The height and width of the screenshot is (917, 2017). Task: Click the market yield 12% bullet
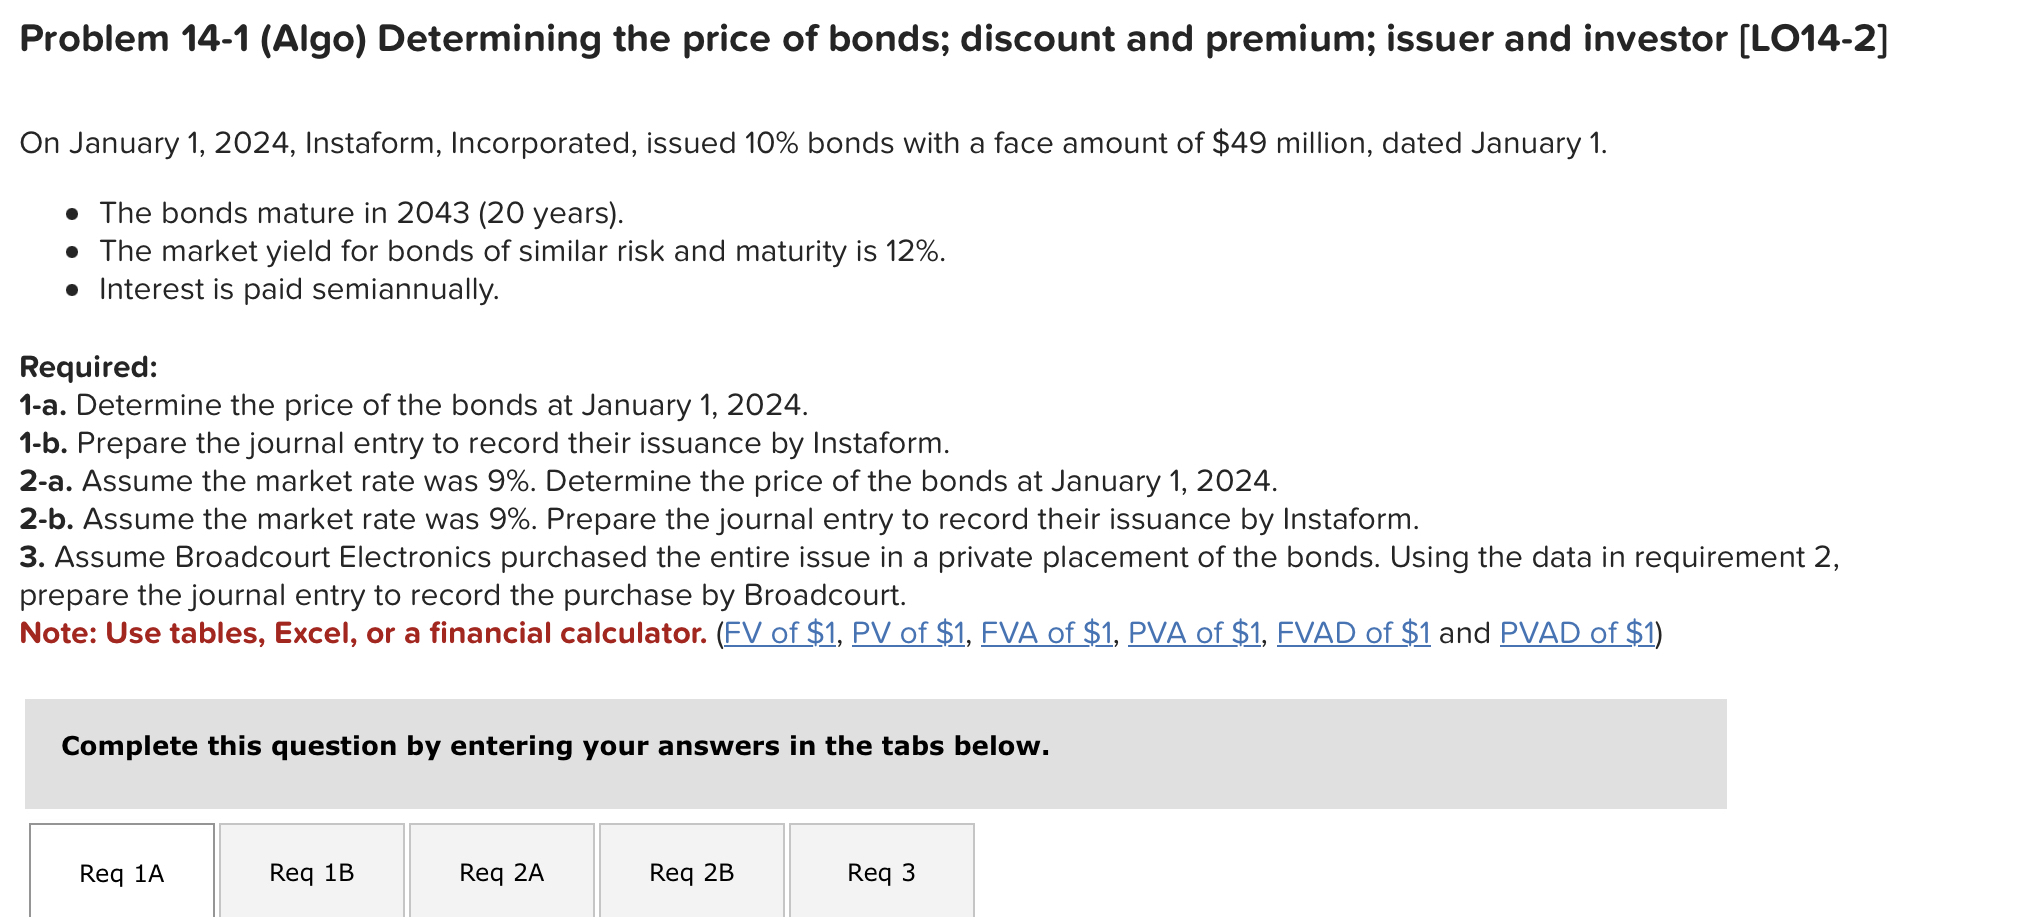pos(522,251)
